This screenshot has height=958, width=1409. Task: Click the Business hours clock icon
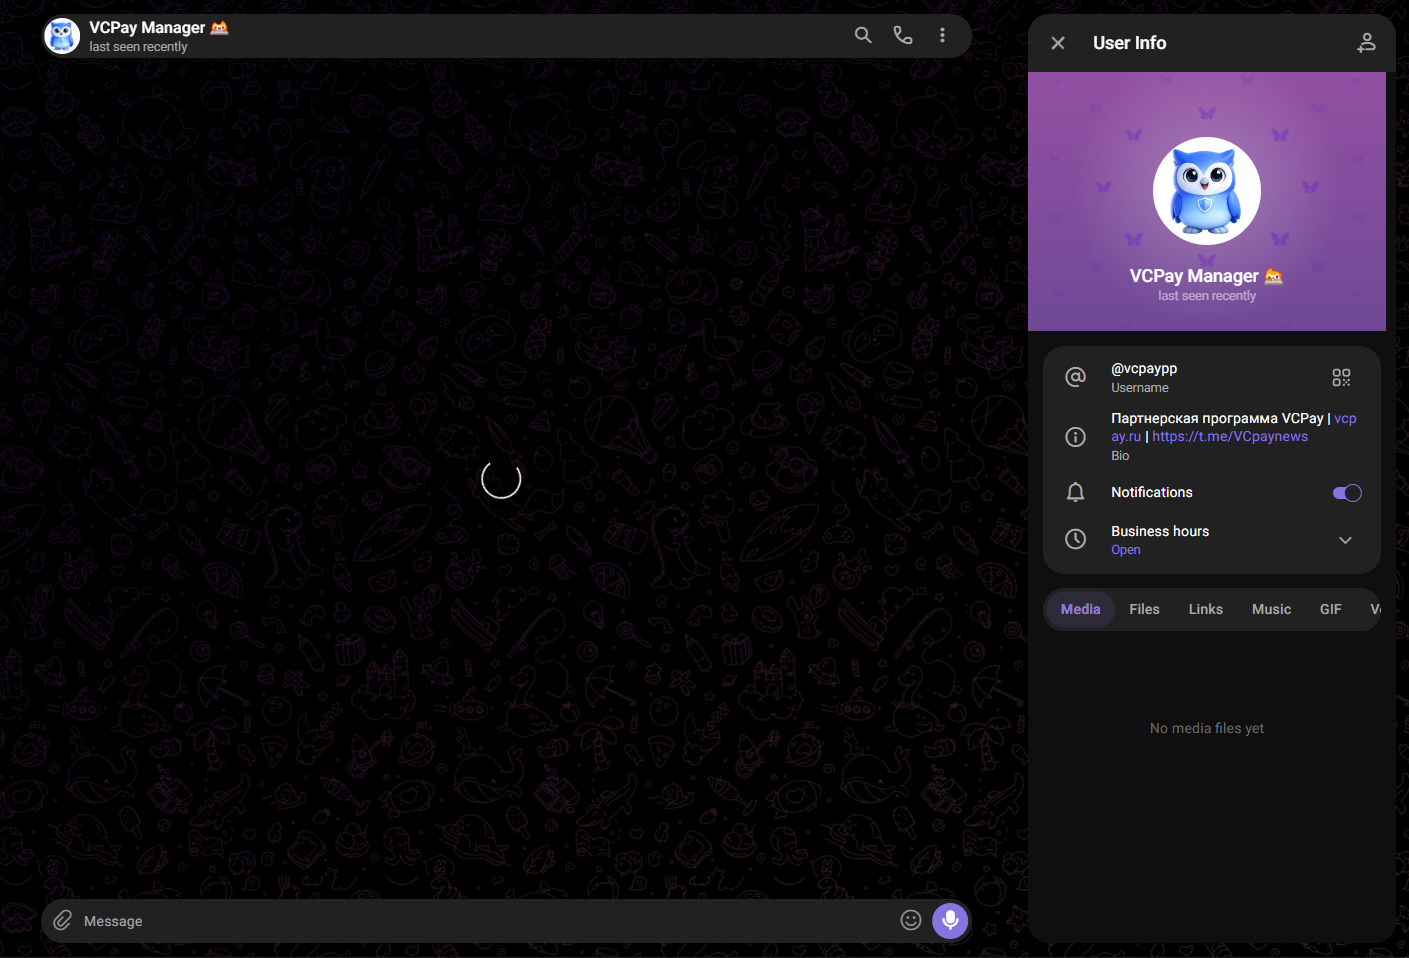pos(1075,539)
